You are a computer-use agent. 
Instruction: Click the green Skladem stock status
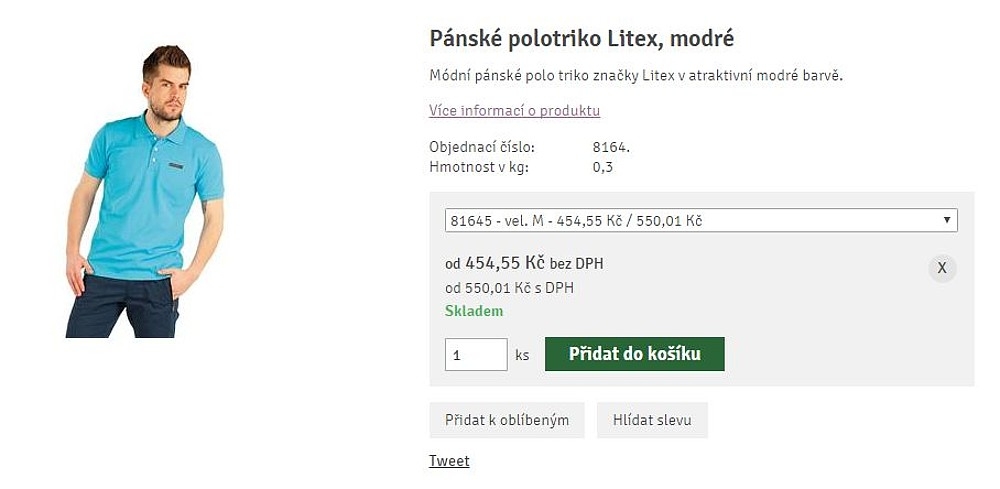[x=474, y=311]
